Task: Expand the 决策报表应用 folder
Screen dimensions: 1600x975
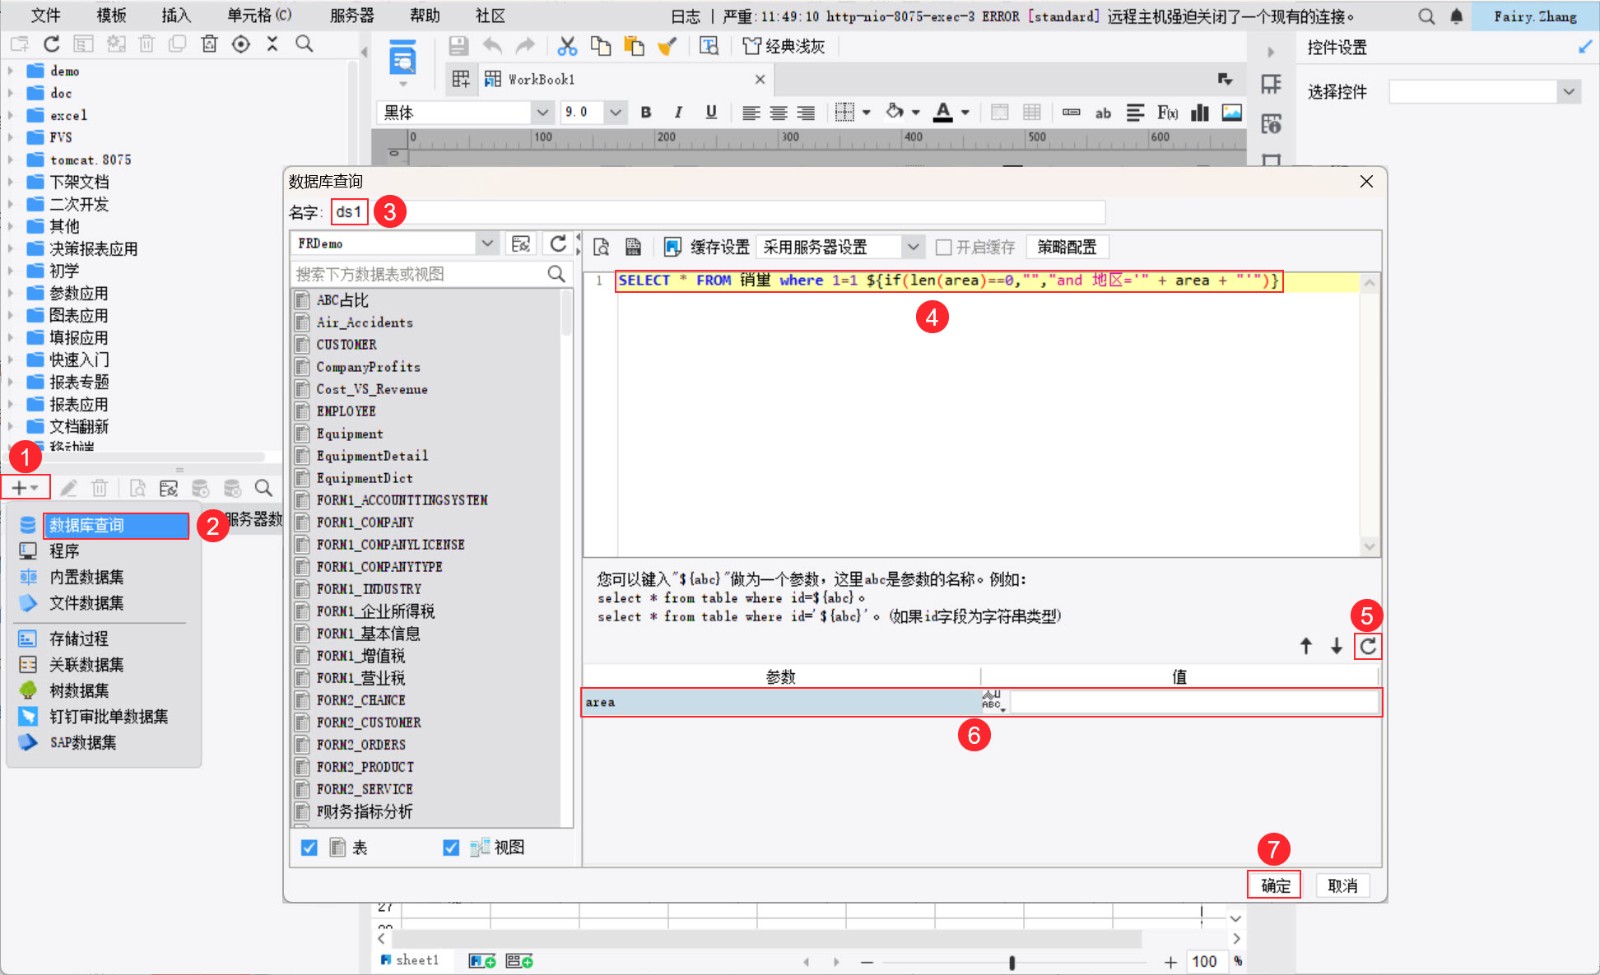Action: [10, 249]
